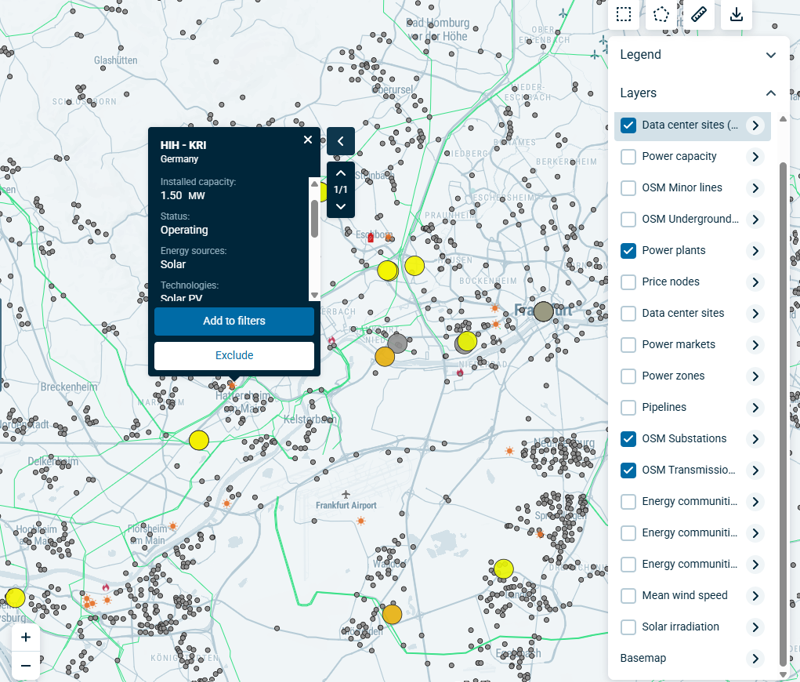The image size is (800, 682).
Task: Select the polygon selection tool
Action: point(661,14)
